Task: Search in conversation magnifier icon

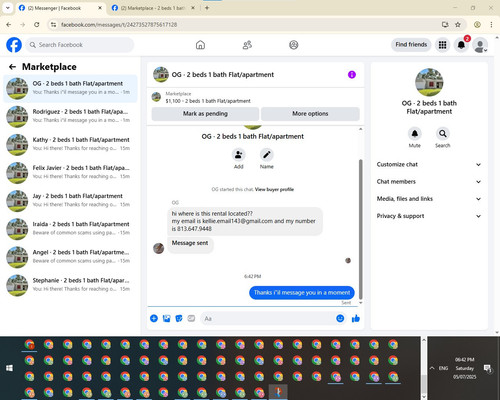Action: point(443,134)
